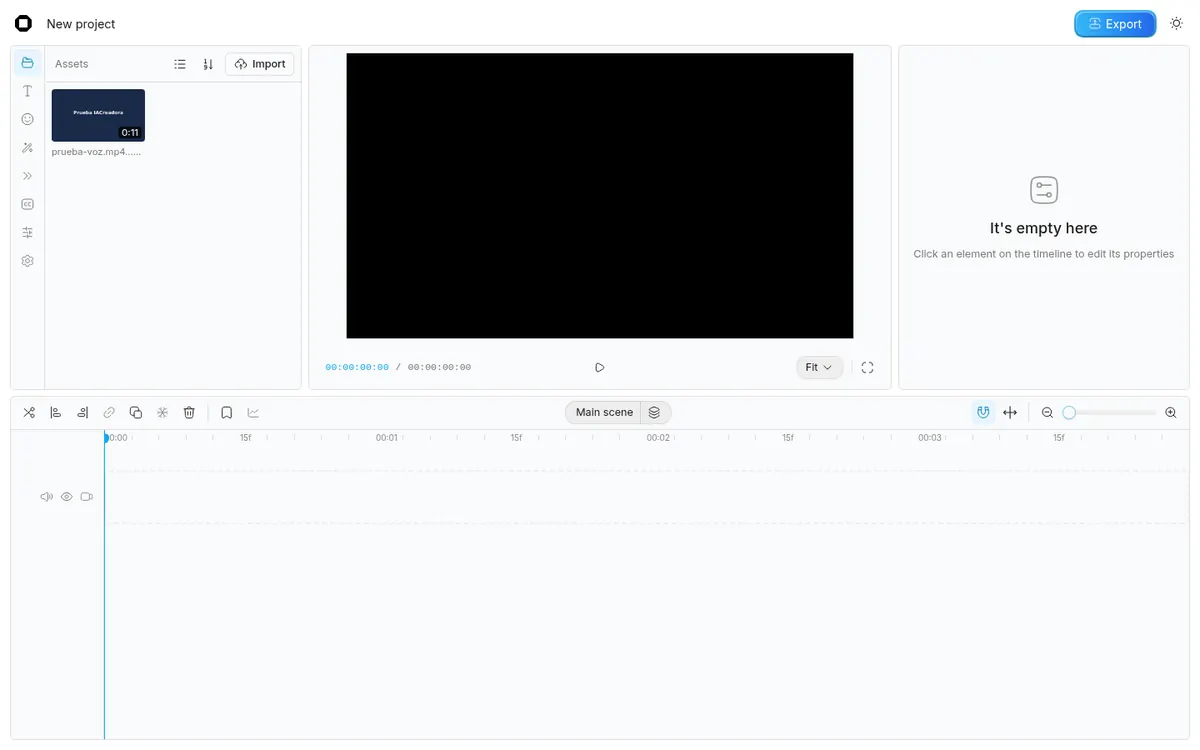Click the duplicate clip icon
1200x750 pixels.
pyautogui.click(x=136, y=412)
